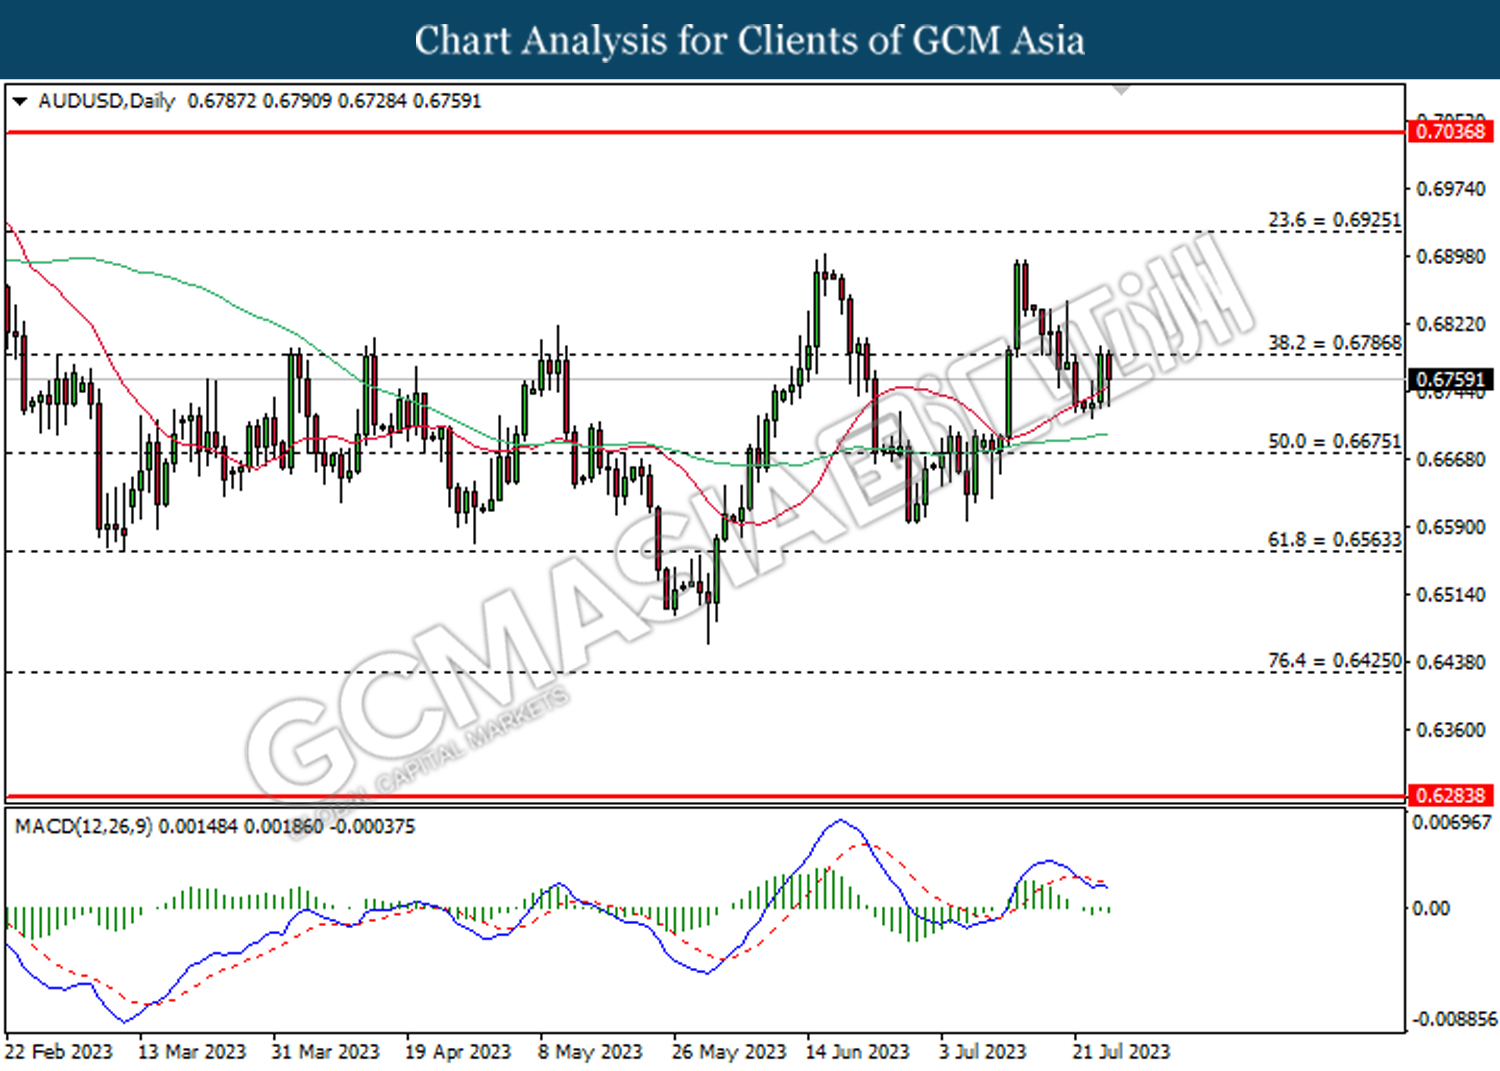Viewport: 1500px width, 1071px height.
Task: Select the Fibonacci label 76.4 = 0.64250
Action: [1334, 661]
